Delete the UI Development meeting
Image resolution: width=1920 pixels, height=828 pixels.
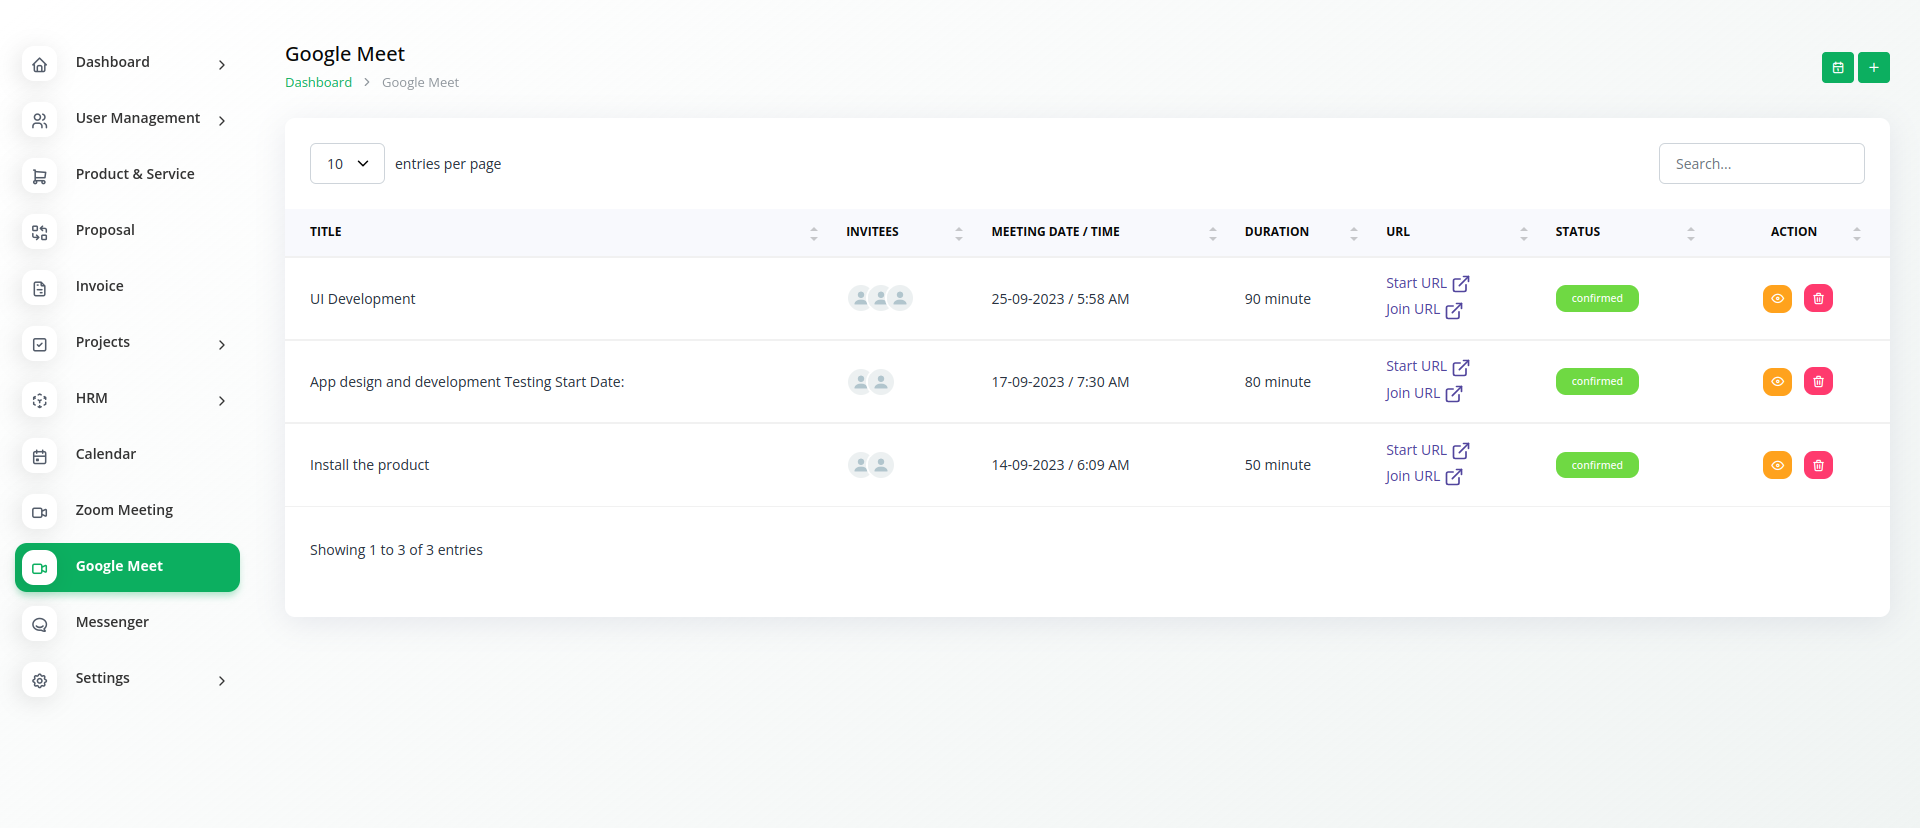(1817, 298)
